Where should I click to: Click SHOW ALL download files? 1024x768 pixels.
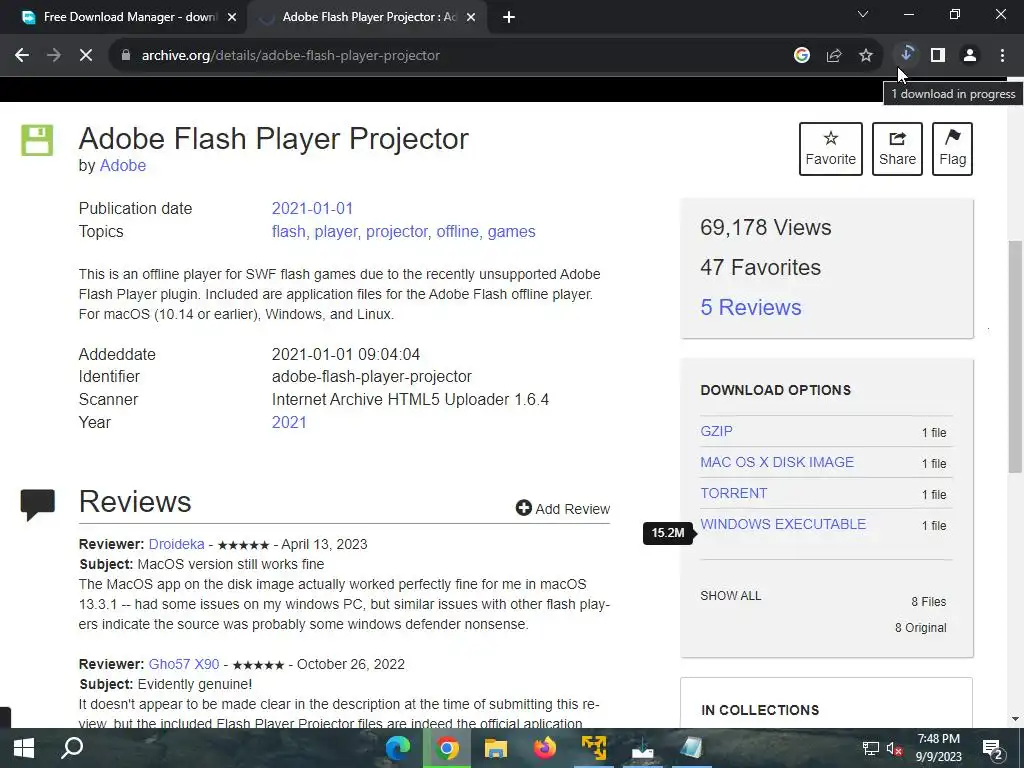point(731,596)
